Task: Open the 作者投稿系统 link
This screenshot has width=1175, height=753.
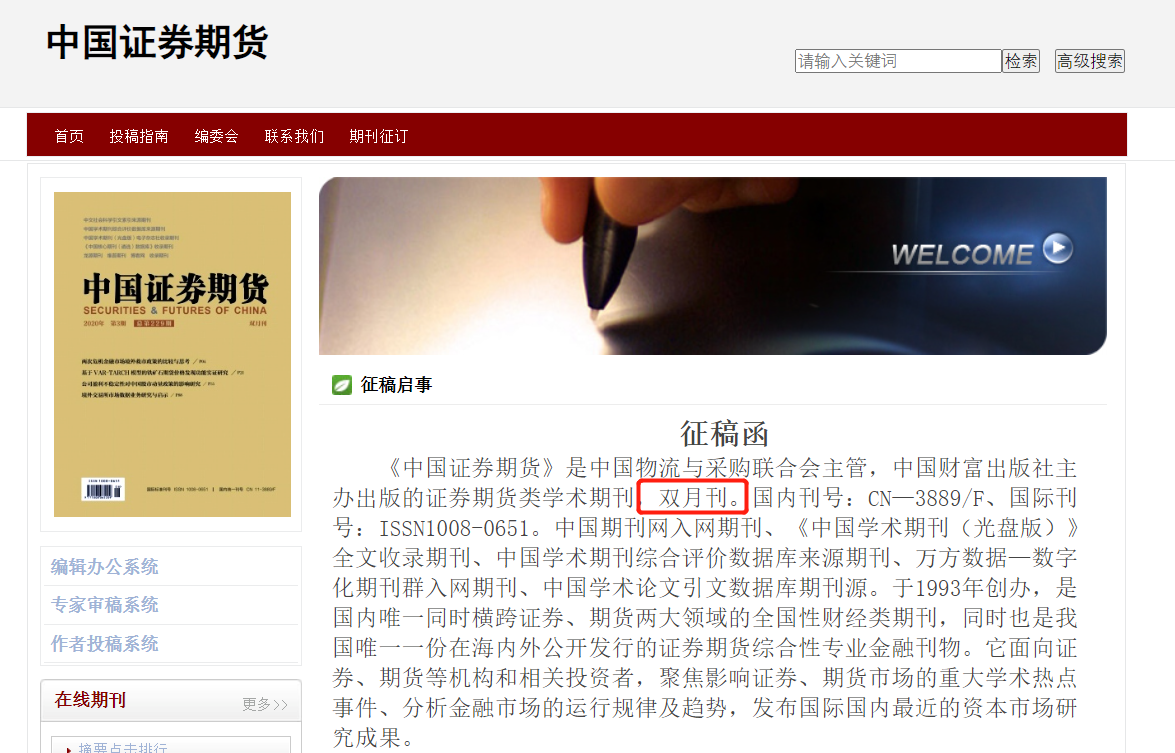Action: (x=104, y=644)
